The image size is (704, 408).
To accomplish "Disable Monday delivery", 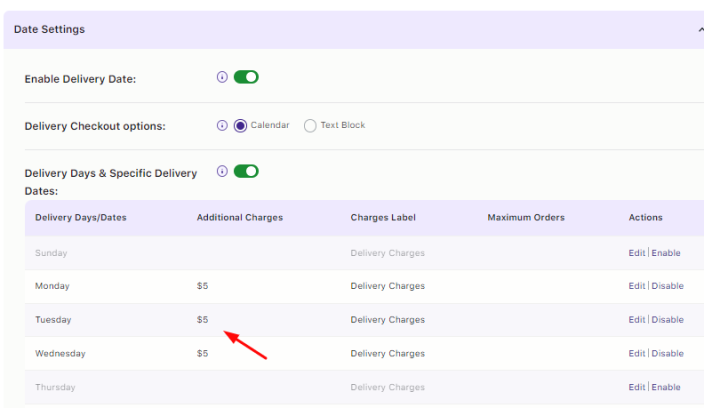I will [668, 286].
